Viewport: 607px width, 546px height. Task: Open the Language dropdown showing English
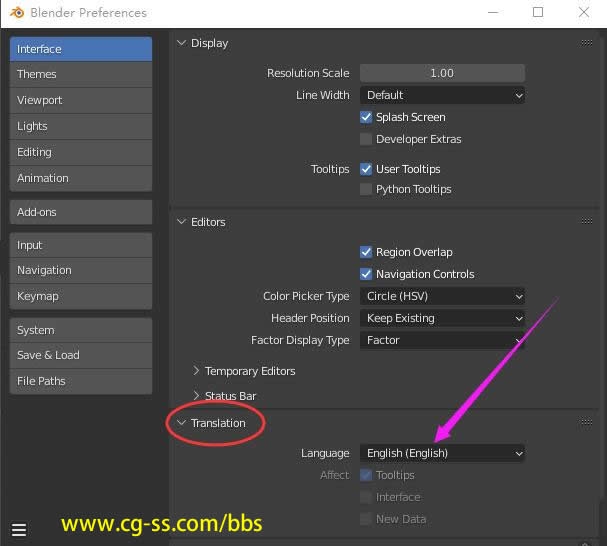pos(442,453)
